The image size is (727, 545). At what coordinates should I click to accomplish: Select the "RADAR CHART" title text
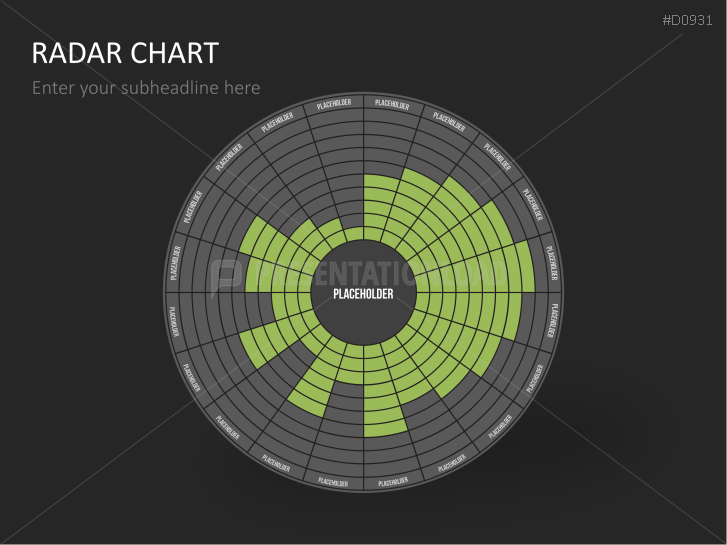tap(125, 53)
